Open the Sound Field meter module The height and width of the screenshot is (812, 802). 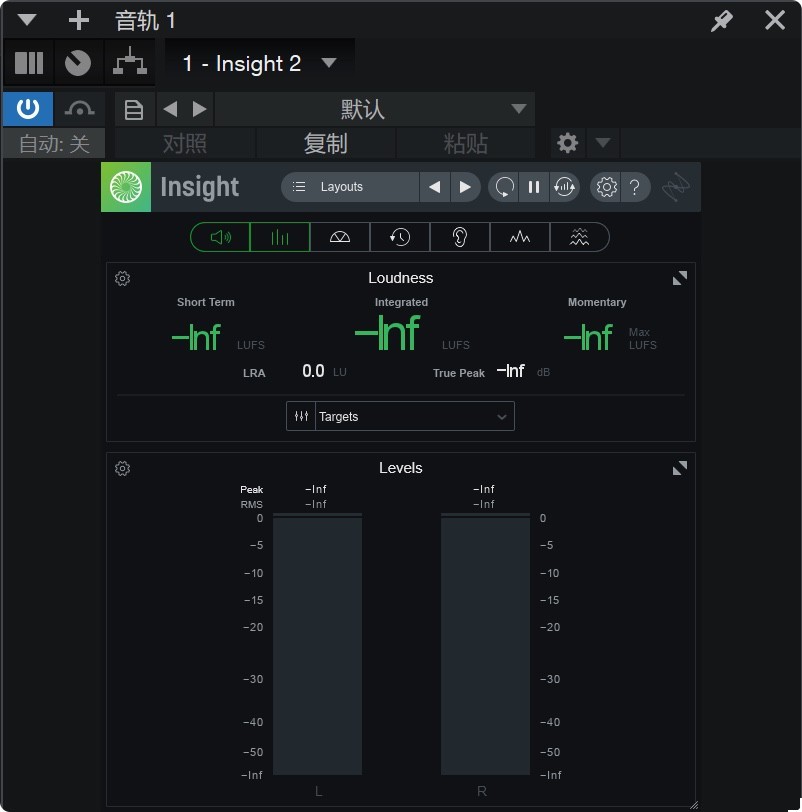tap(339, 237)
